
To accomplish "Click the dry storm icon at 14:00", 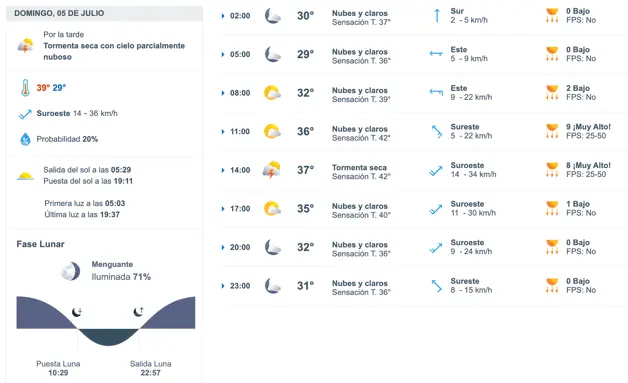I will pos(272,170).
